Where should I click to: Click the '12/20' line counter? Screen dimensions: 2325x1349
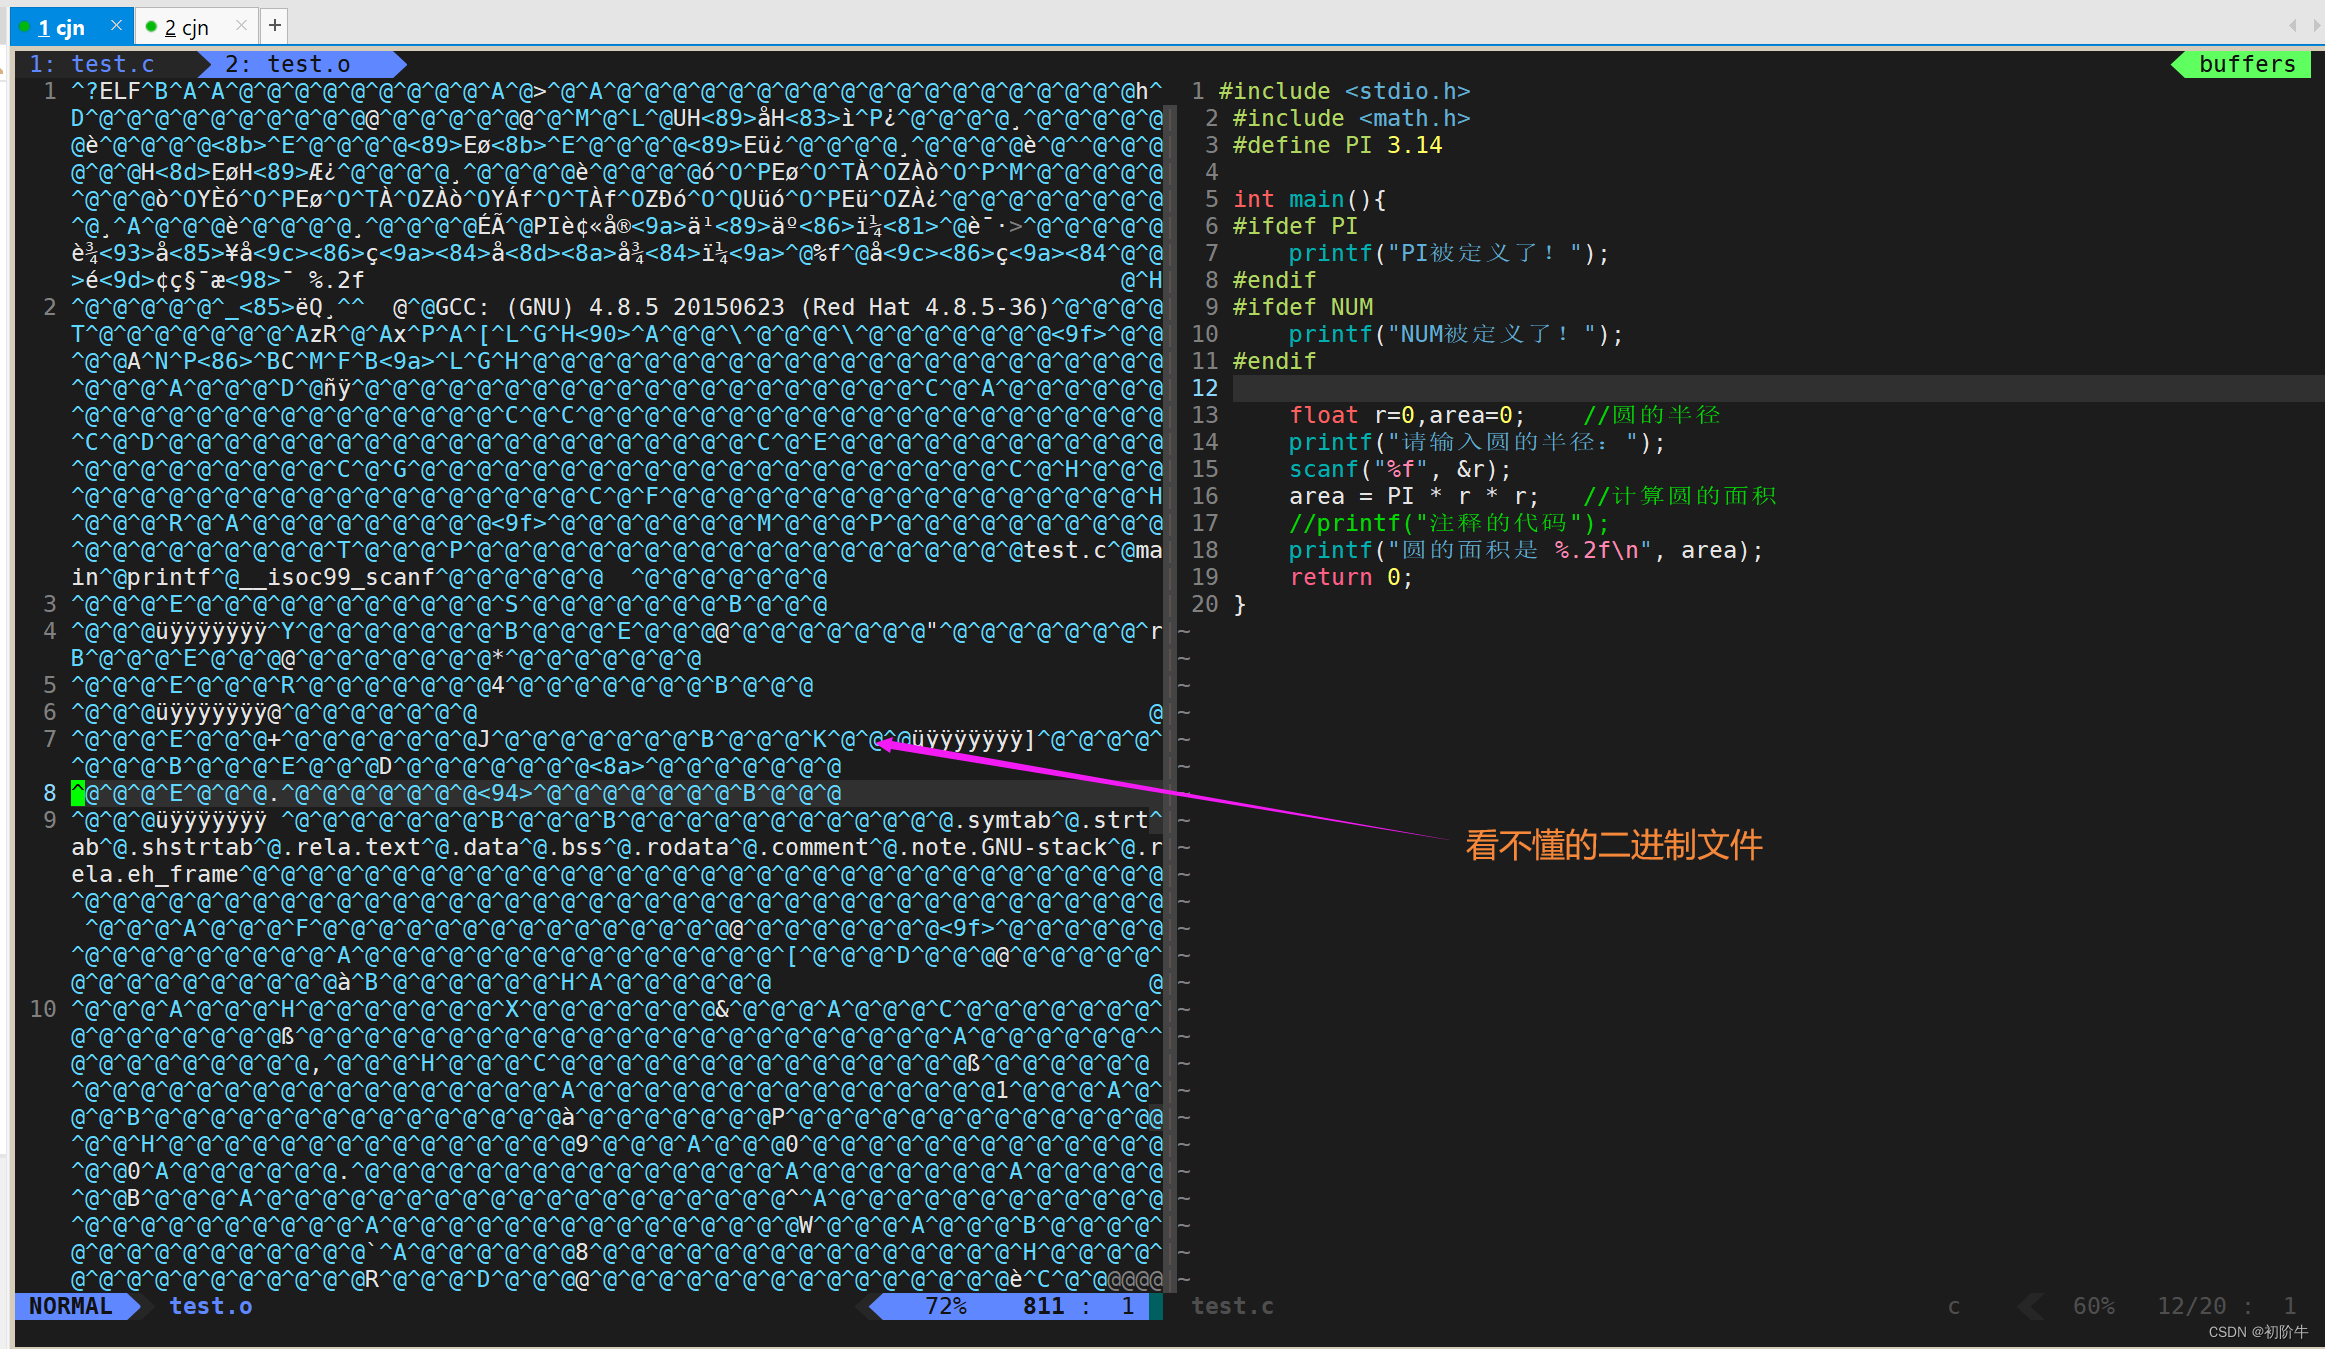pos(2191,1306)
